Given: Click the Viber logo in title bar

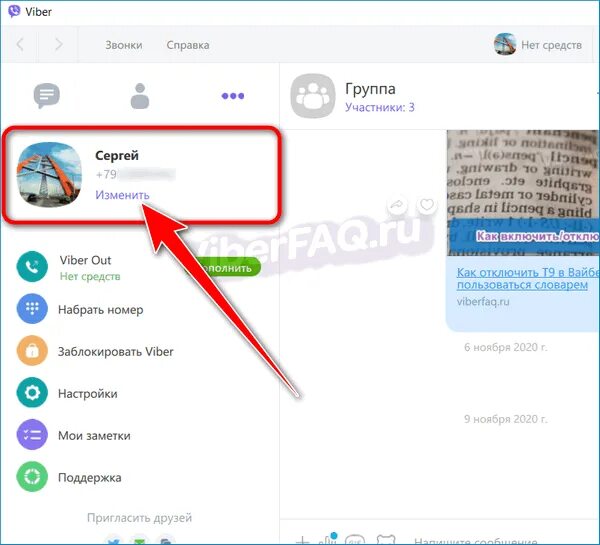Looking at the screenshot, I should [x=14, y=11].
